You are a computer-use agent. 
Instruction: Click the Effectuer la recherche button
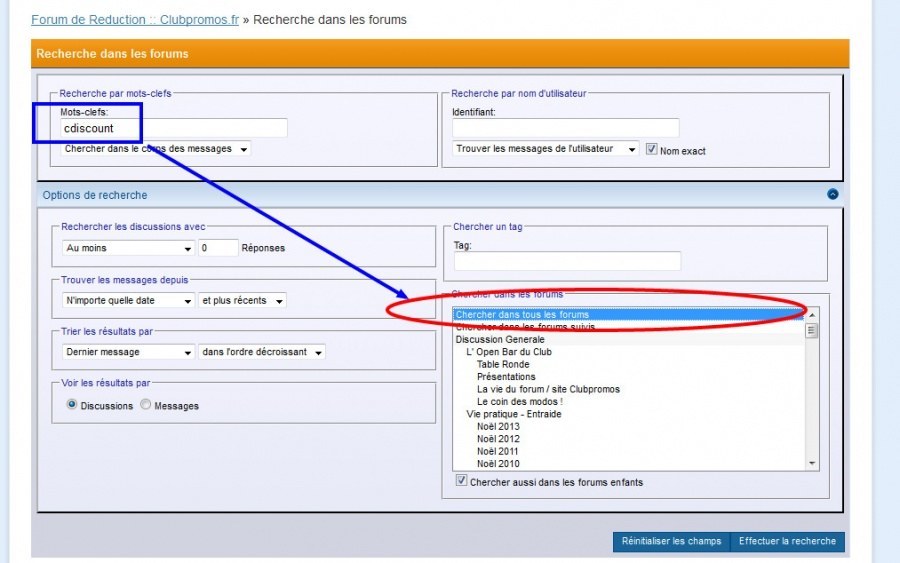click(787, 541)
